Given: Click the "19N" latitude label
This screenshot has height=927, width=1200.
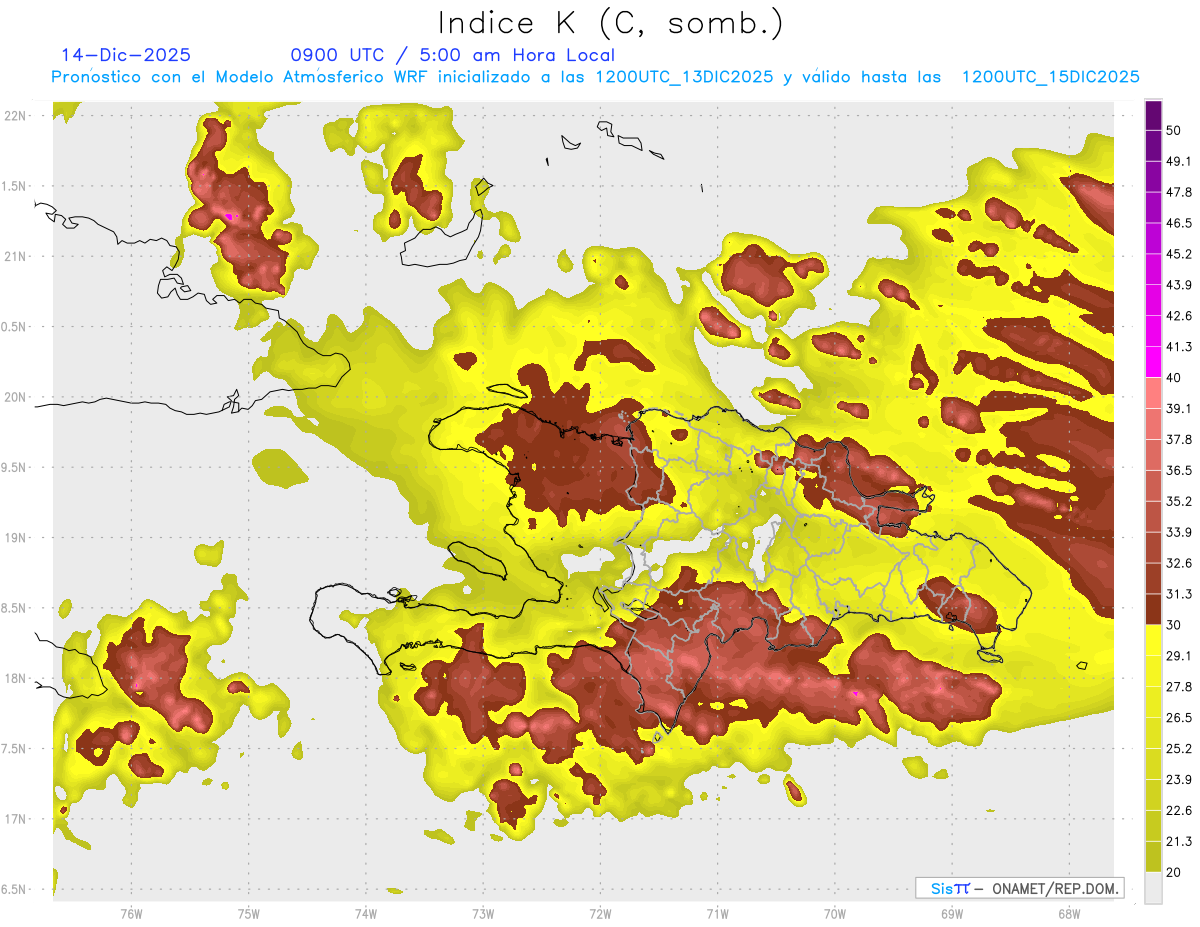Looking at the screenshot, I should tap(15, 537).
